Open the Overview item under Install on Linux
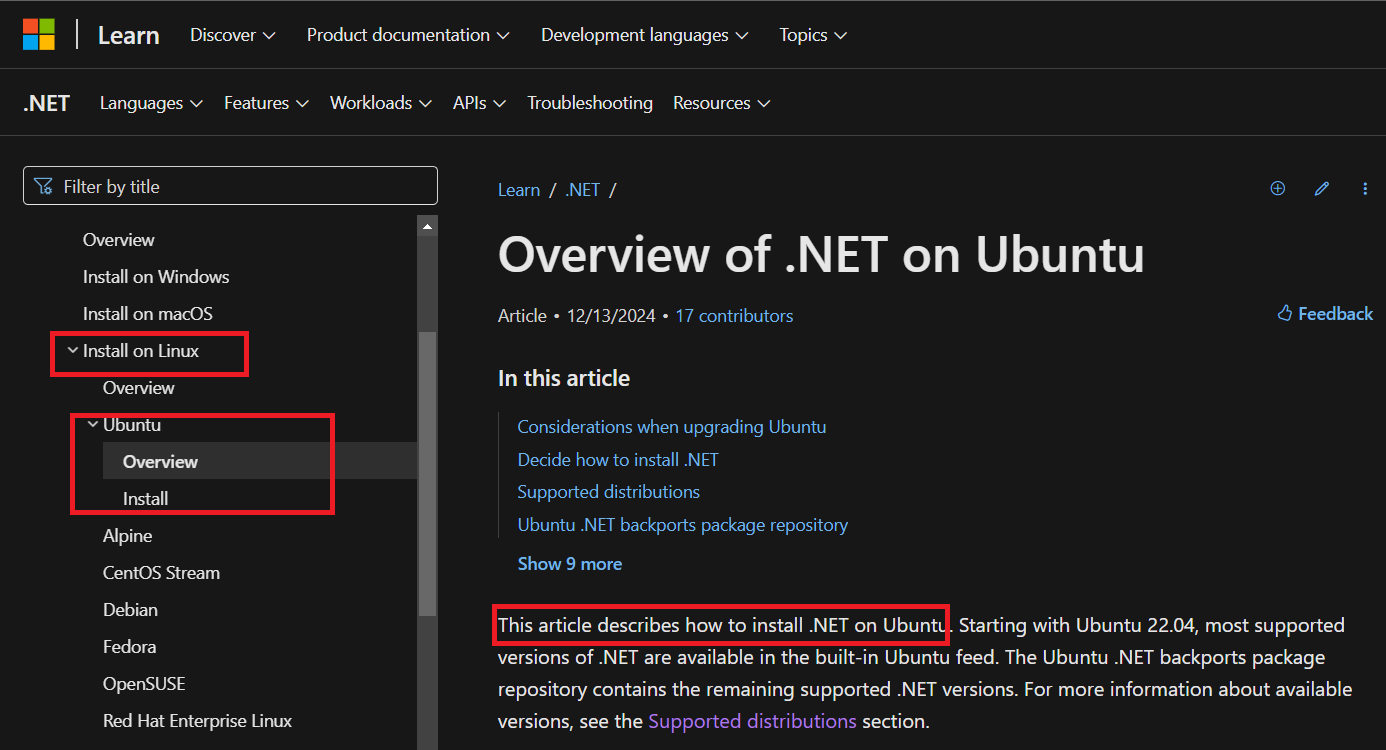Viewport: 1386px width, 750px height. [139, 388]
